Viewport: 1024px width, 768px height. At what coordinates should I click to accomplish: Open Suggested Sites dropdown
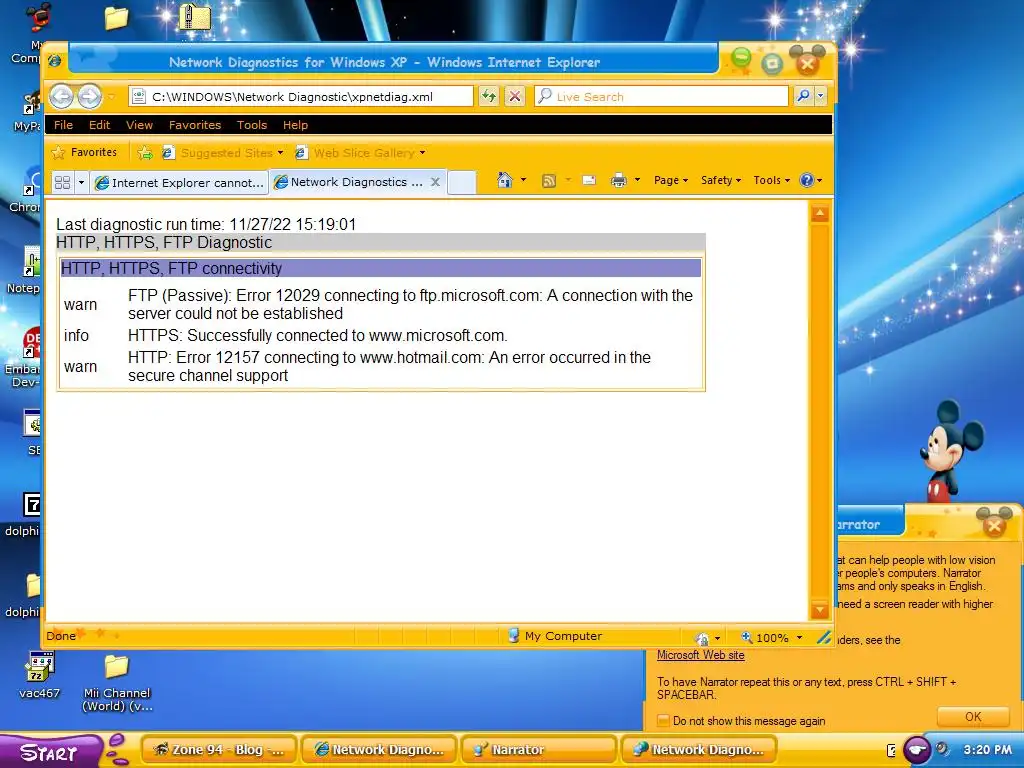223,153
